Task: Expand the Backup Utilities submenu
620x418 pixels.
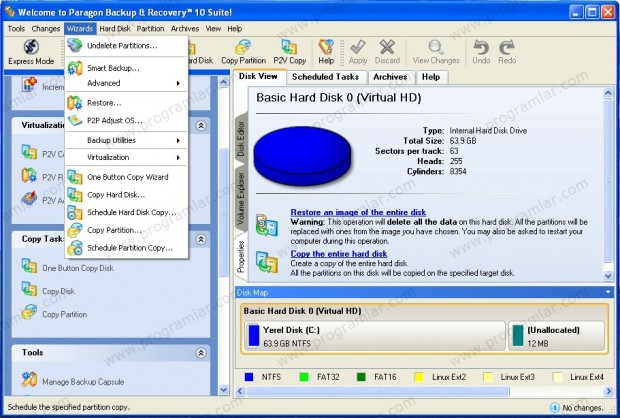Action: point(127,140)
